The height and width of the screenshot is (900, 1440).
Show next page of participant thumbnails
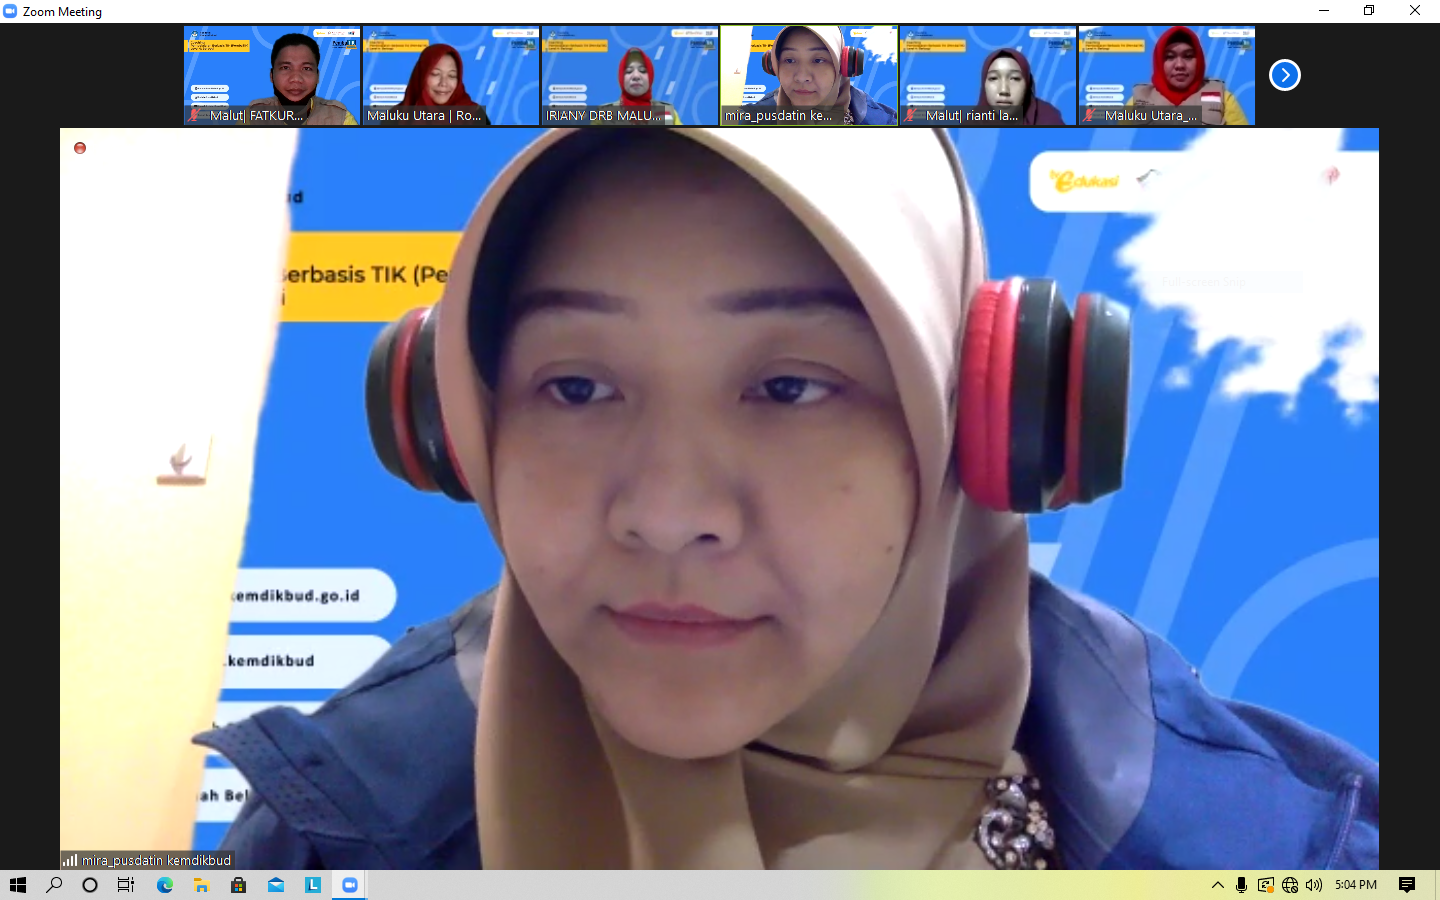coord(1285,75)
